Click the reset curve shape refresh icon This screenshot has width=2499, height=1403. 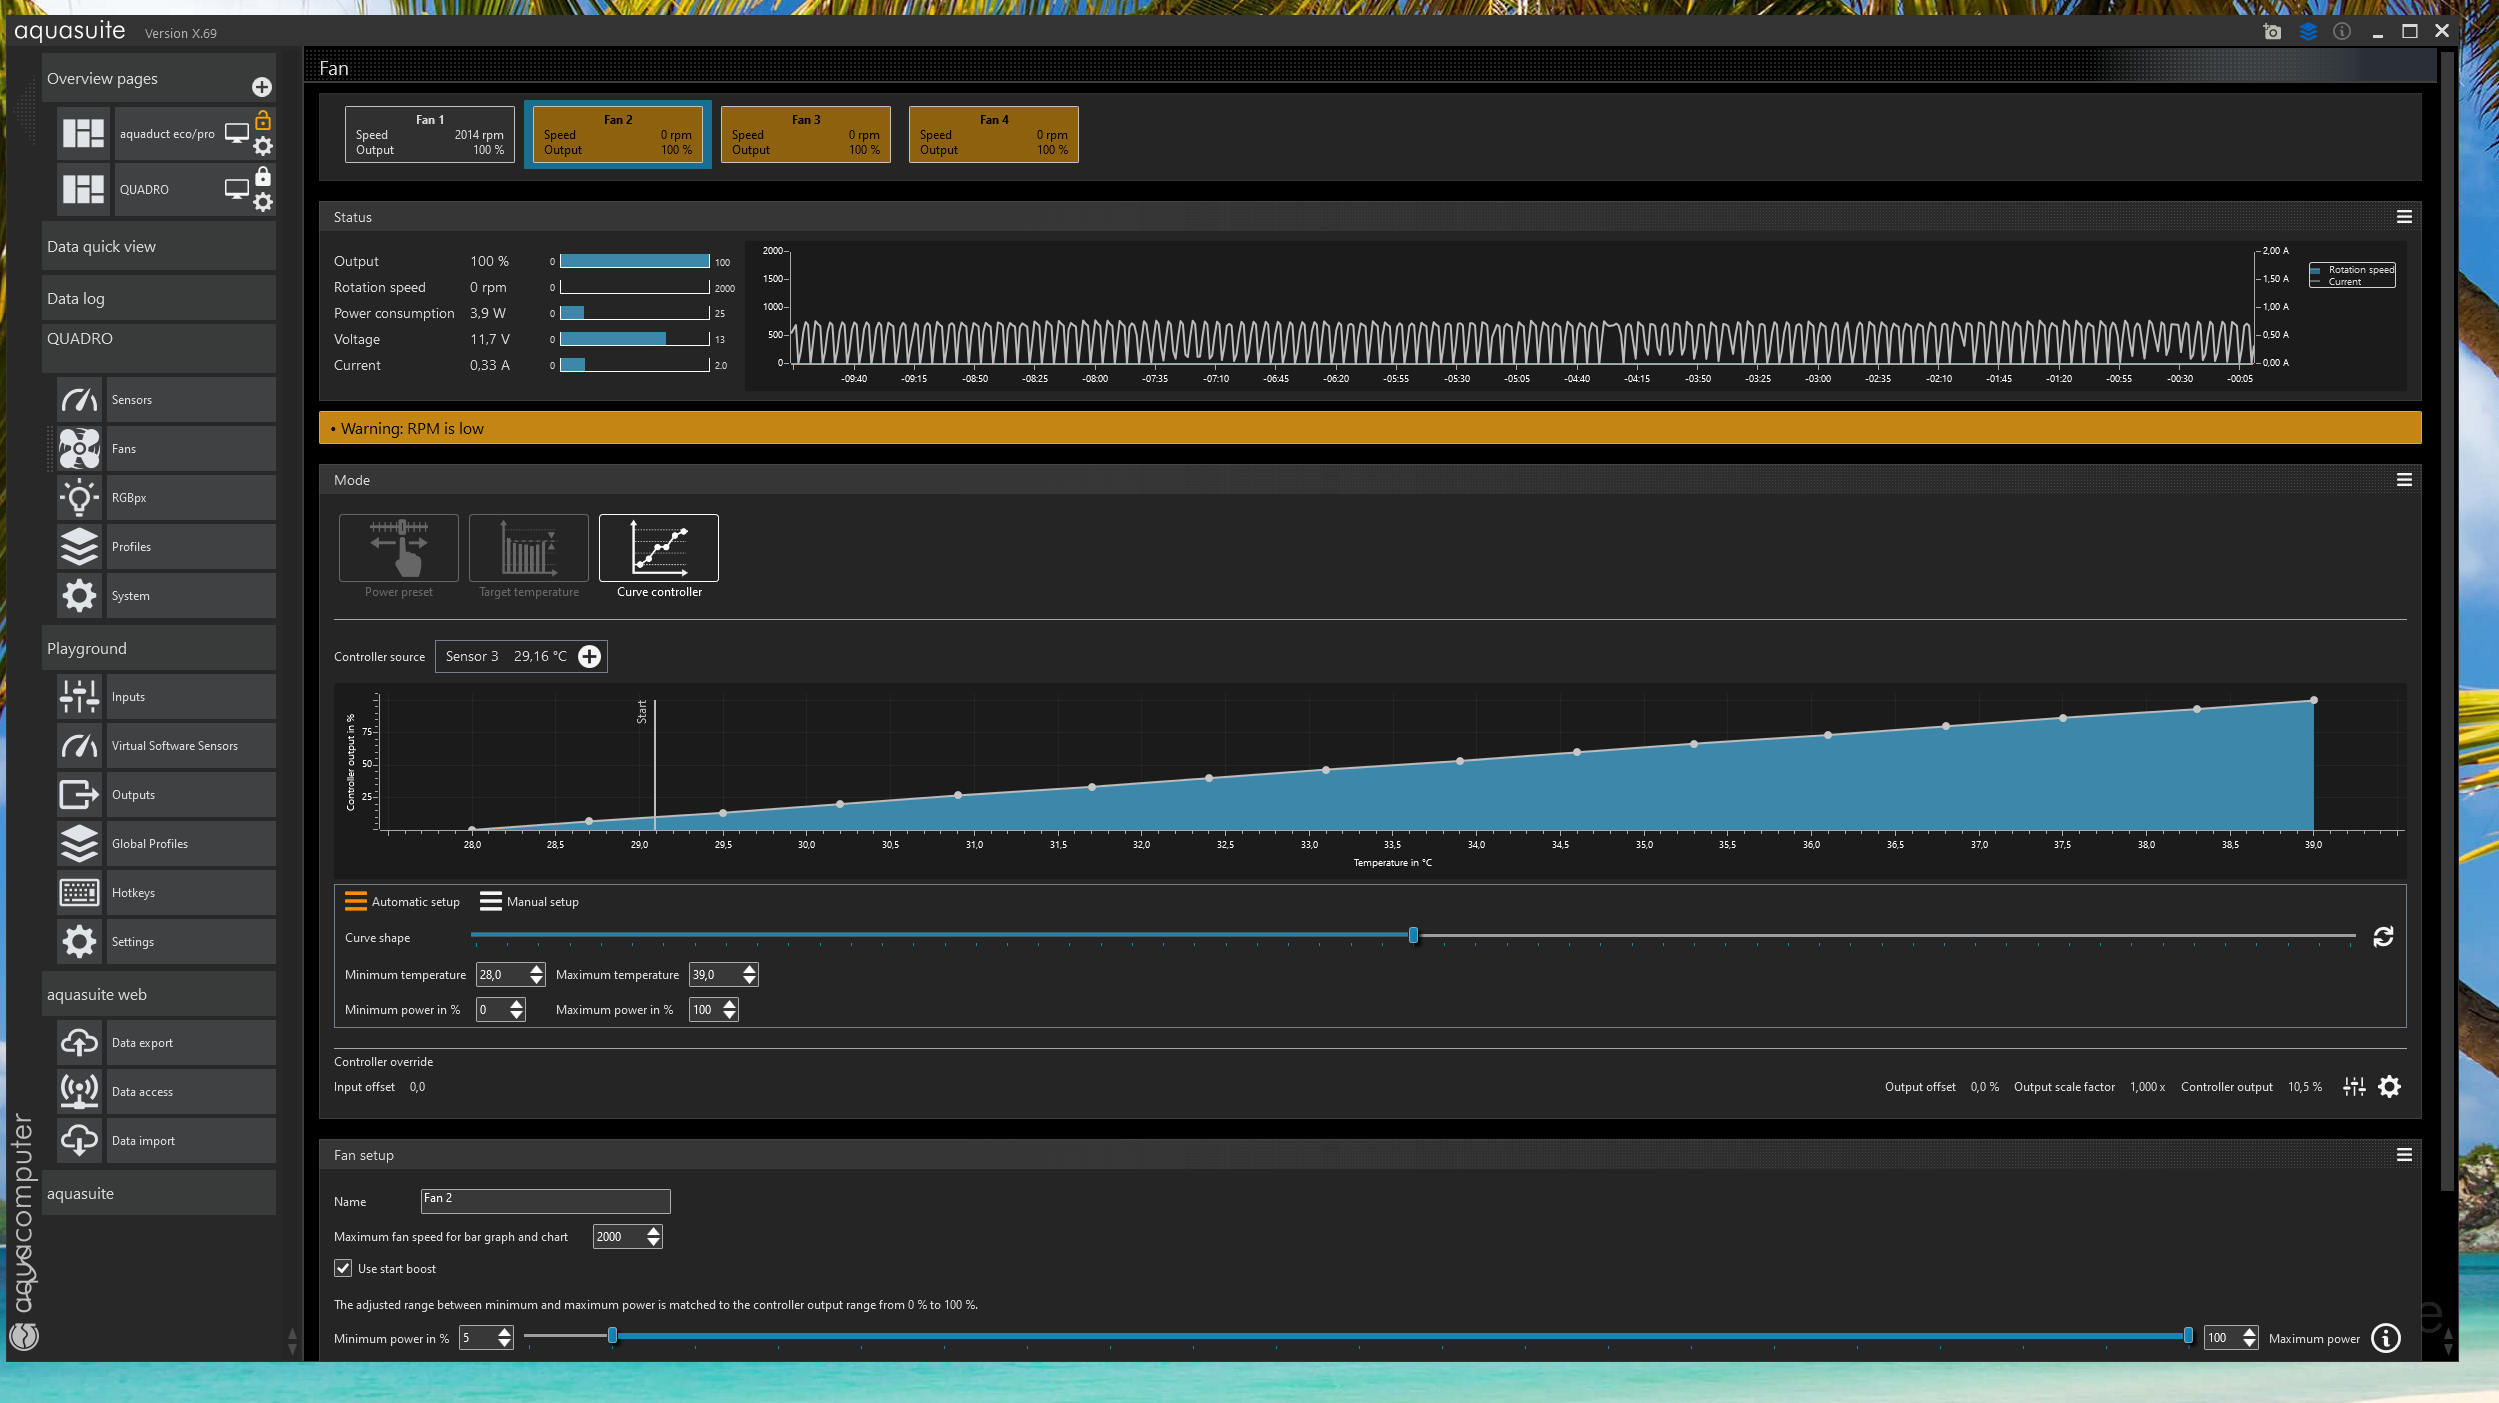[x=2383, y=937]
